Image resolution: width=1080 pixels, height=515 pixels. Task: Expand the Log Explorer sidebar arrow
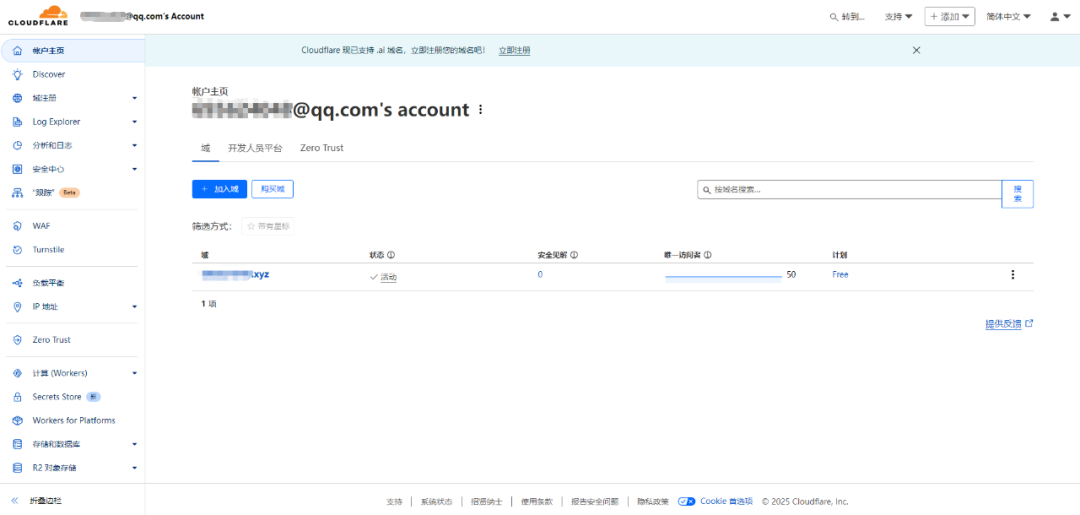tap(135, 122)
